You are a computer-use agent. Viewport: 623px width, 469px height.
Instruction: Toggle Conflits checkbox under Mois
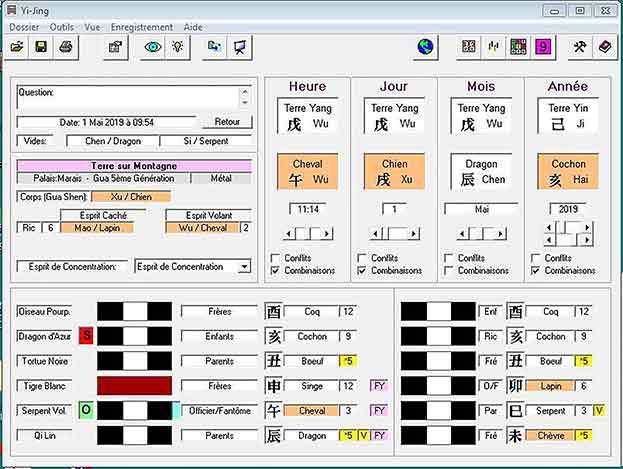448,258
